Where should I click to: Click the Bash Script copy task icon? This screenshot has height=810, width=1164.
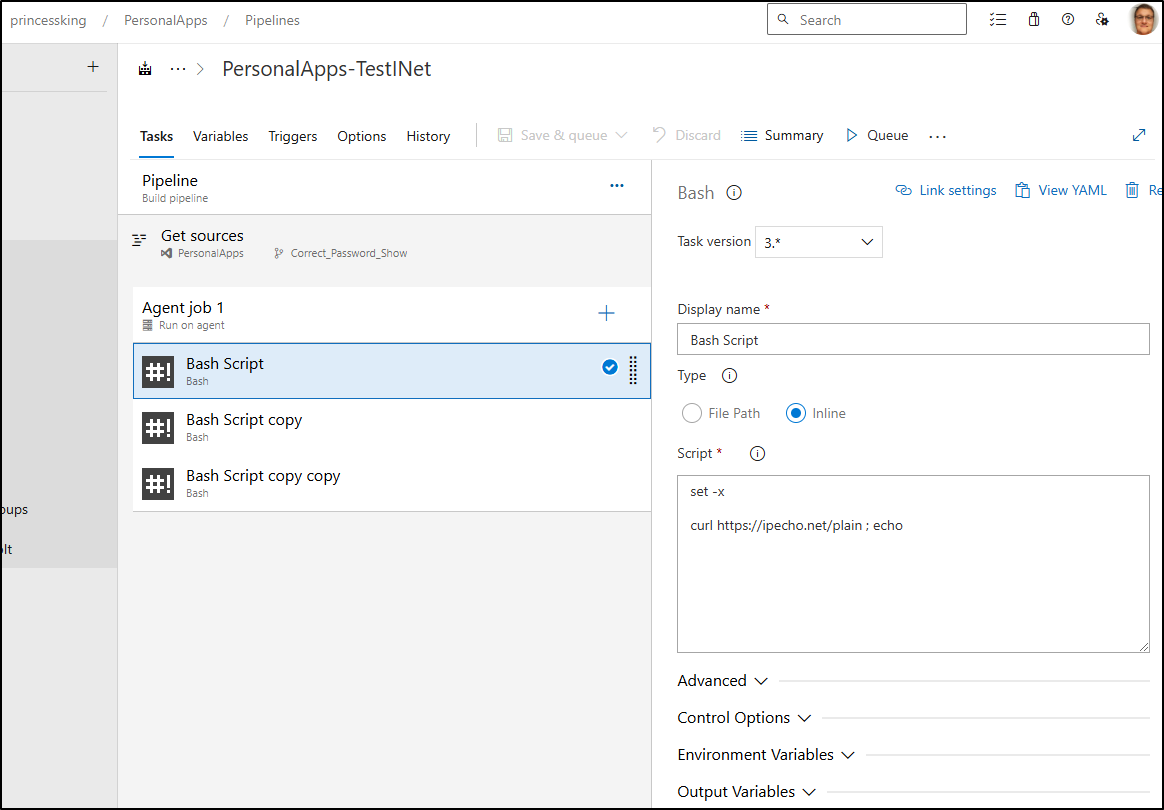(158, 428)
